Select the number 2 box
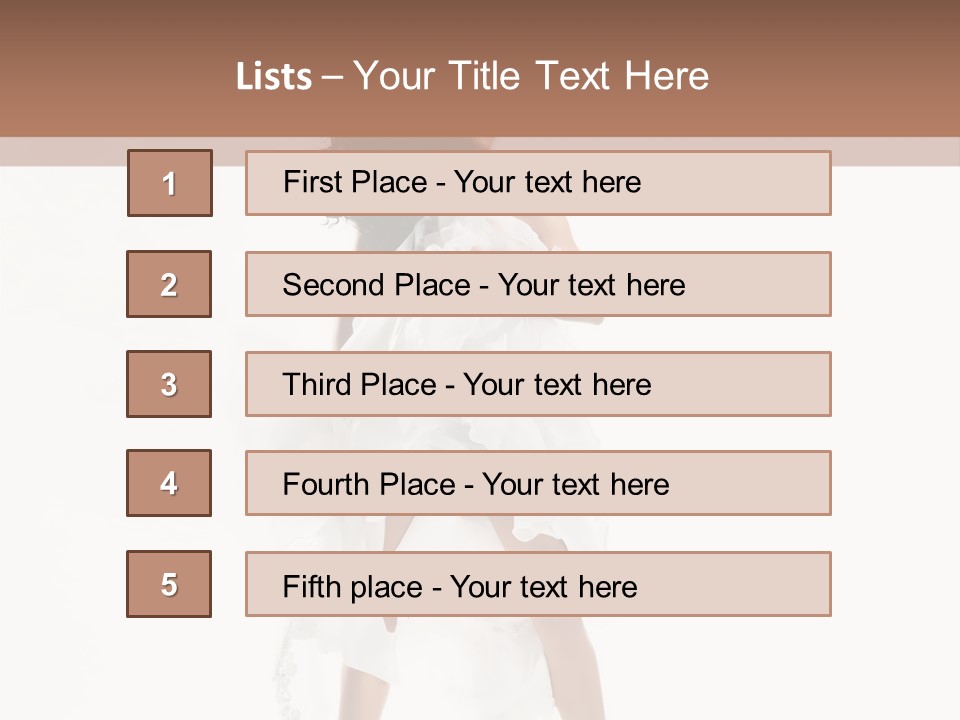This screenshot has height=720, width=960. coord(169,284)
